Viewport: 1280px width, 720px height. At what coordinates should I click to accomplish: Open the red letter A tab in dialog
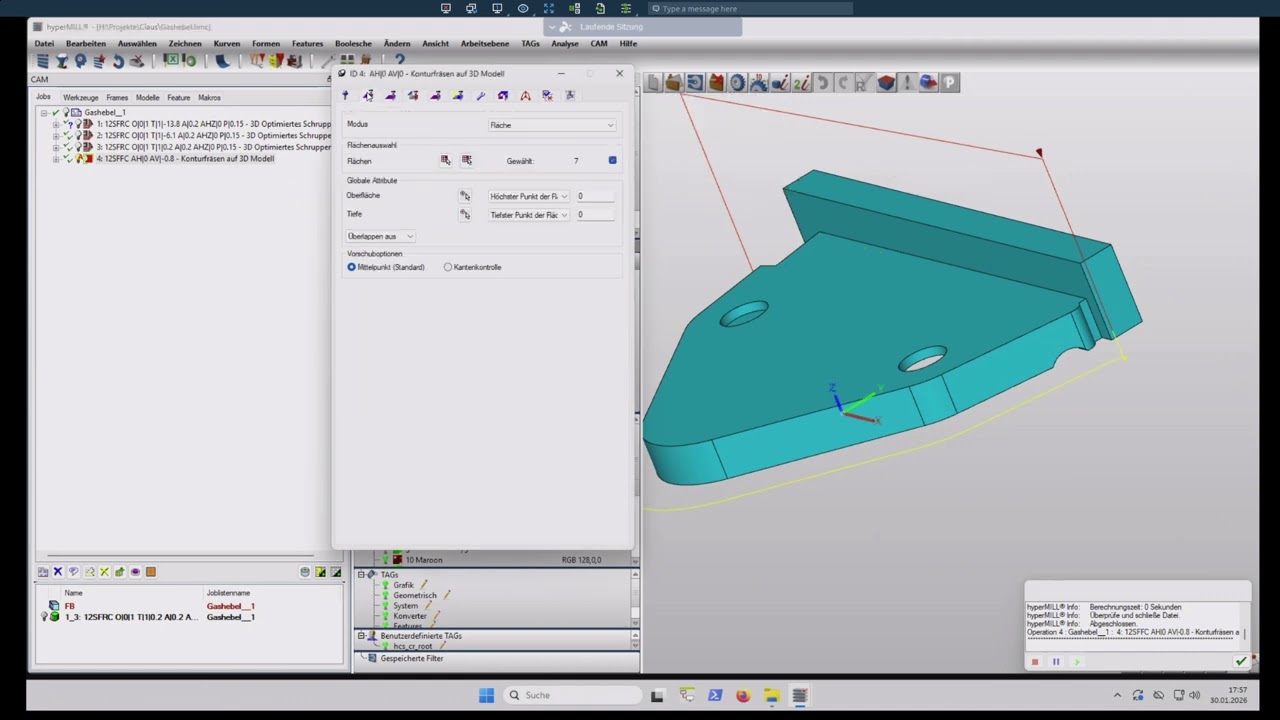pyautogui.click(x=525, y=95)
